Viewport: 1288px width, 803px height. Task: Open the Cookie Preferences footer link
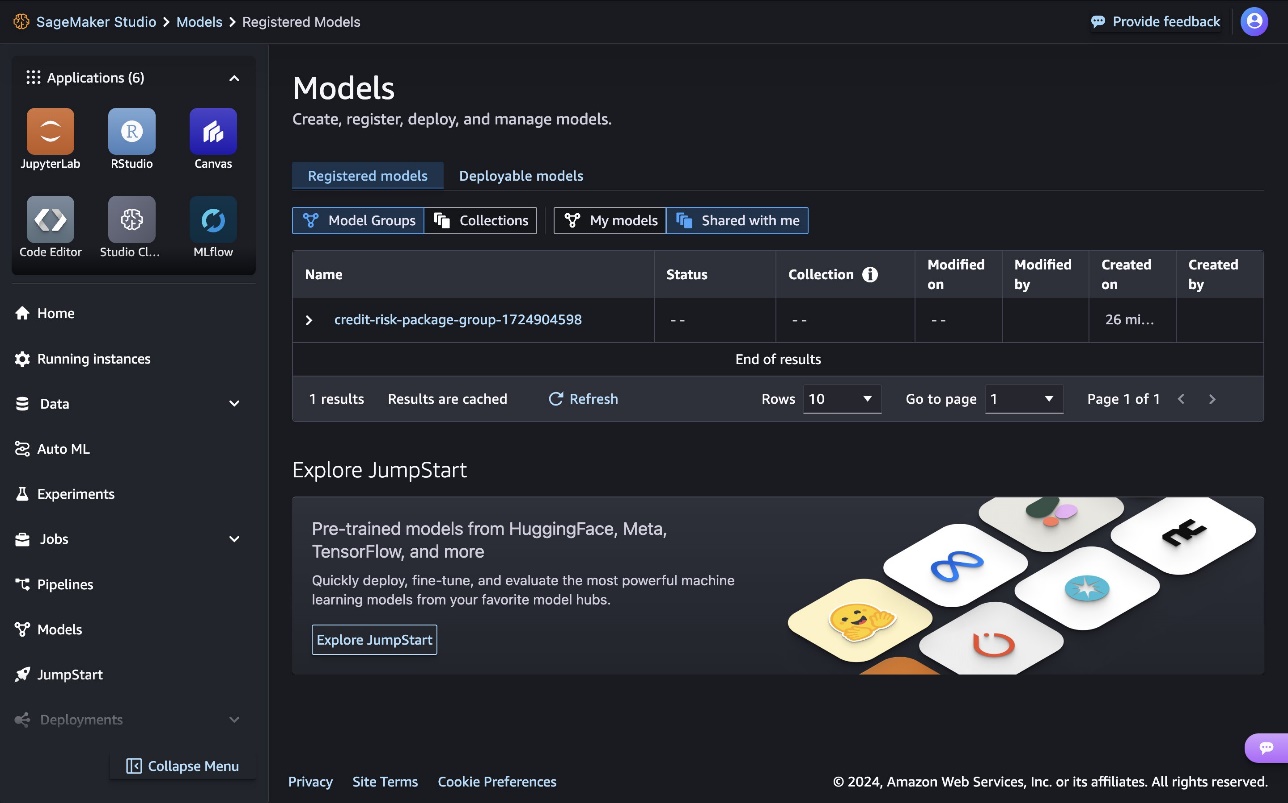[497, 782]
